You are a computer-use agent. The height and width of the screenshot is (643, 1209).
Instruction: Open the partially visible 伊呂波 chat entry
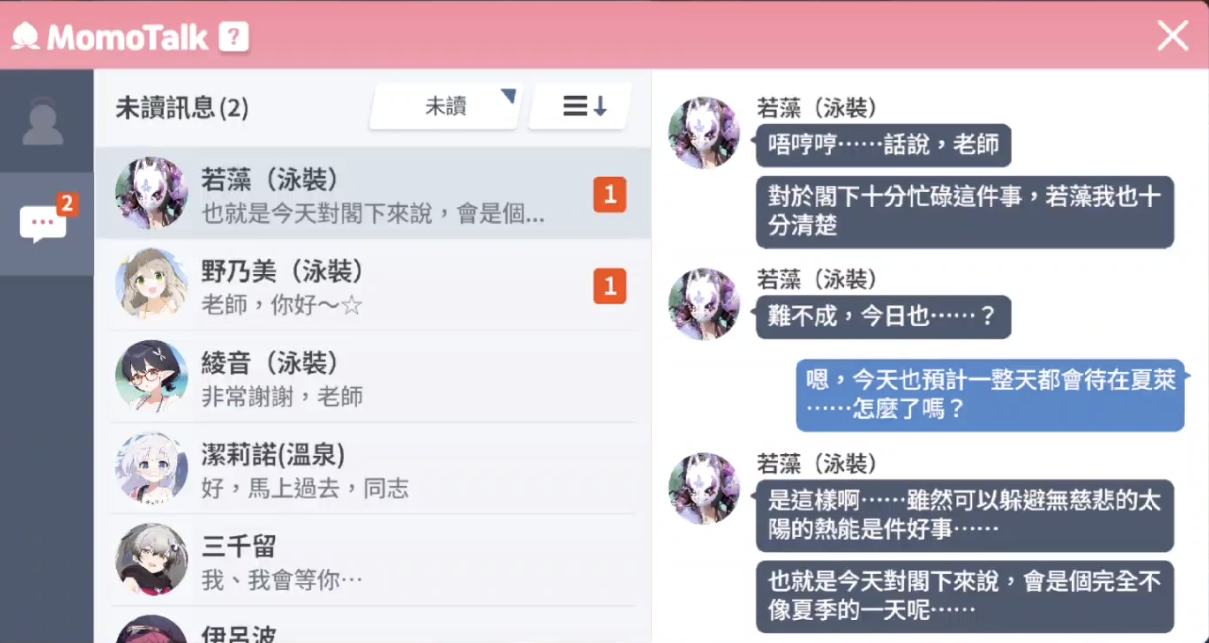coord(372,626)
